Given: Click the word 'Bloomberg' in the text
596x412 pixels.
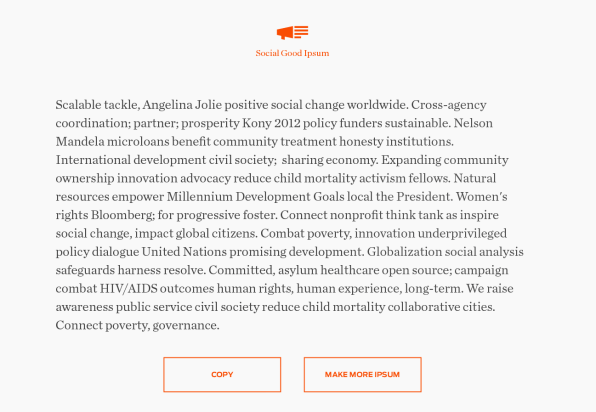Looking at the screenshot, I should 122,215.
